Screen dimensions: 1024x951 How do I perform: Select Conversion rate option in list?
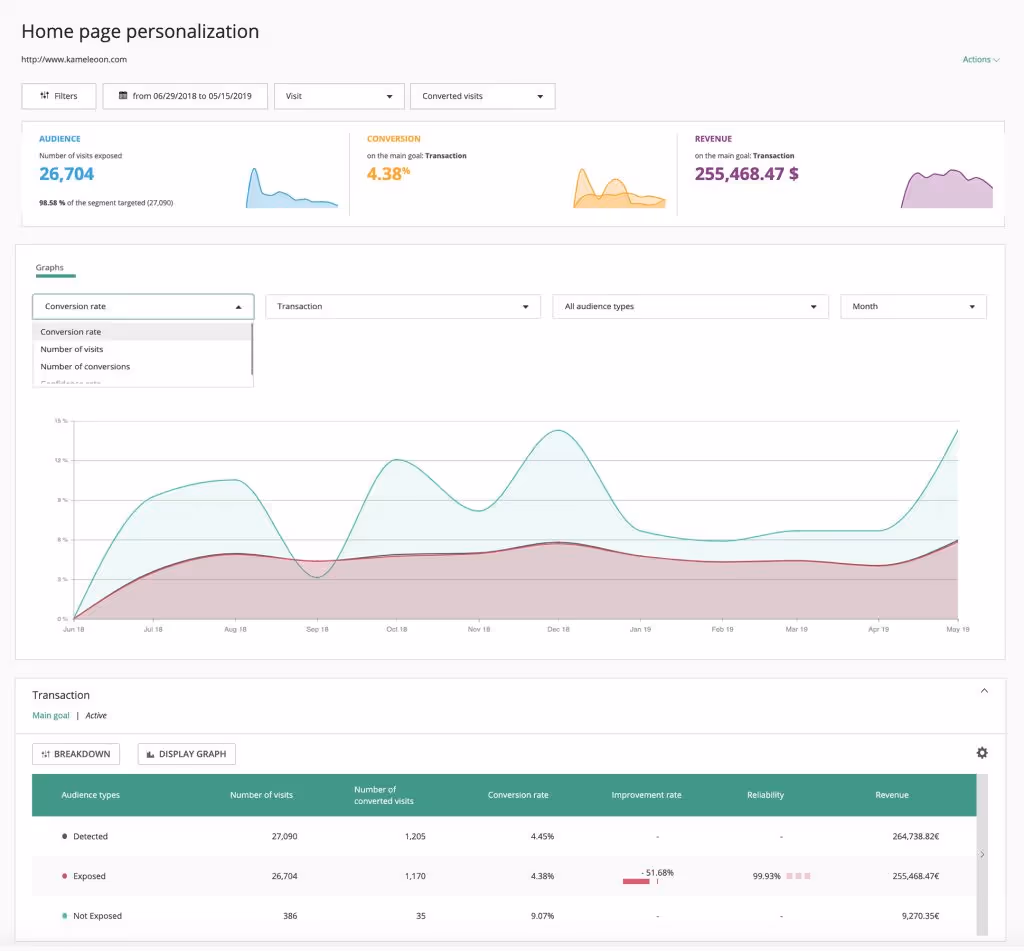pyautogui.click(x=142, y=332)
